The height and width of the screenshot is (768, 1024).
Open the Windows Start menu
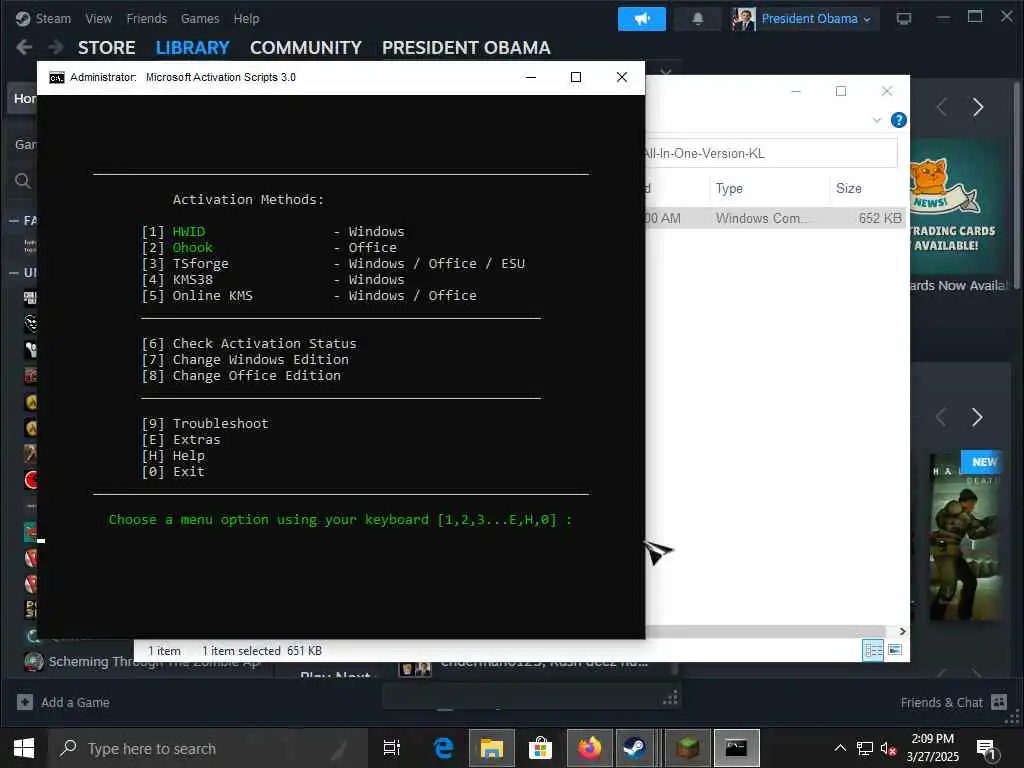[x=24, y=748]
